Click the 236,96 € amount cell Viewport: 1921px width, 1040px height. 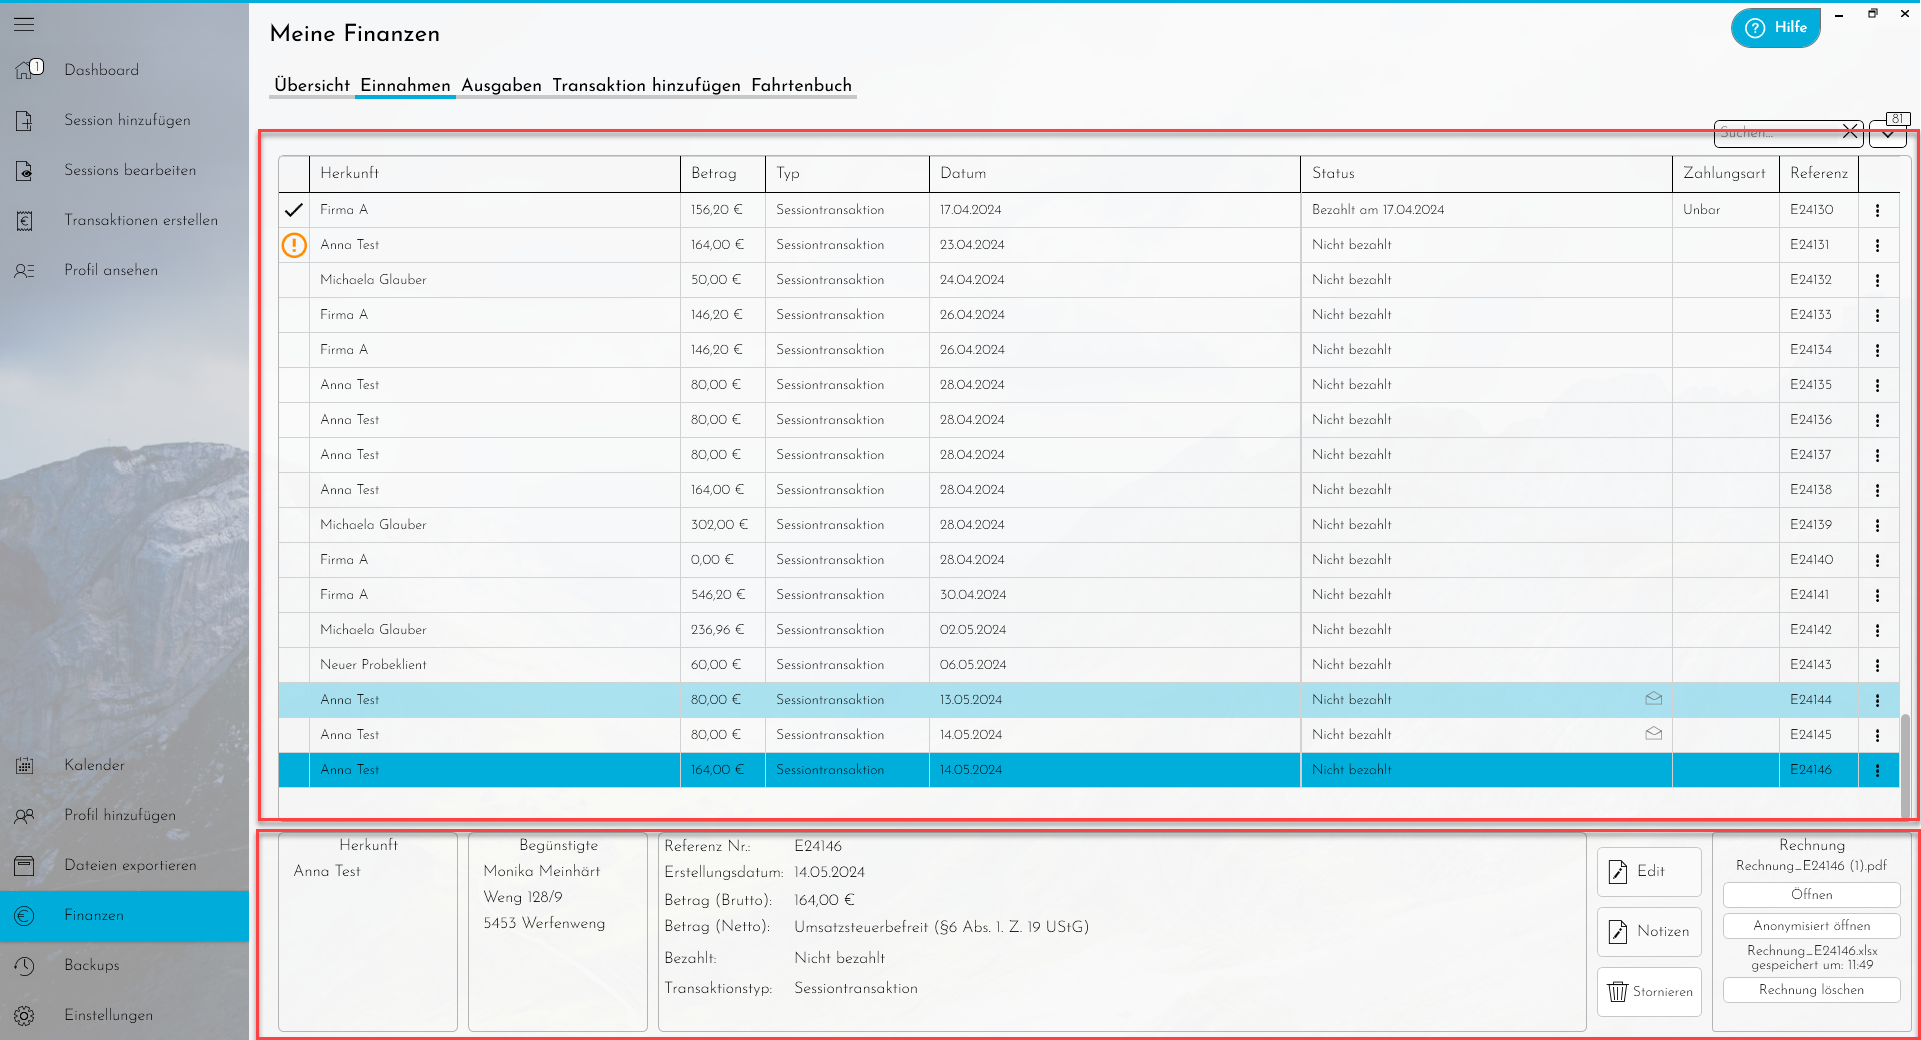(723, 630)
